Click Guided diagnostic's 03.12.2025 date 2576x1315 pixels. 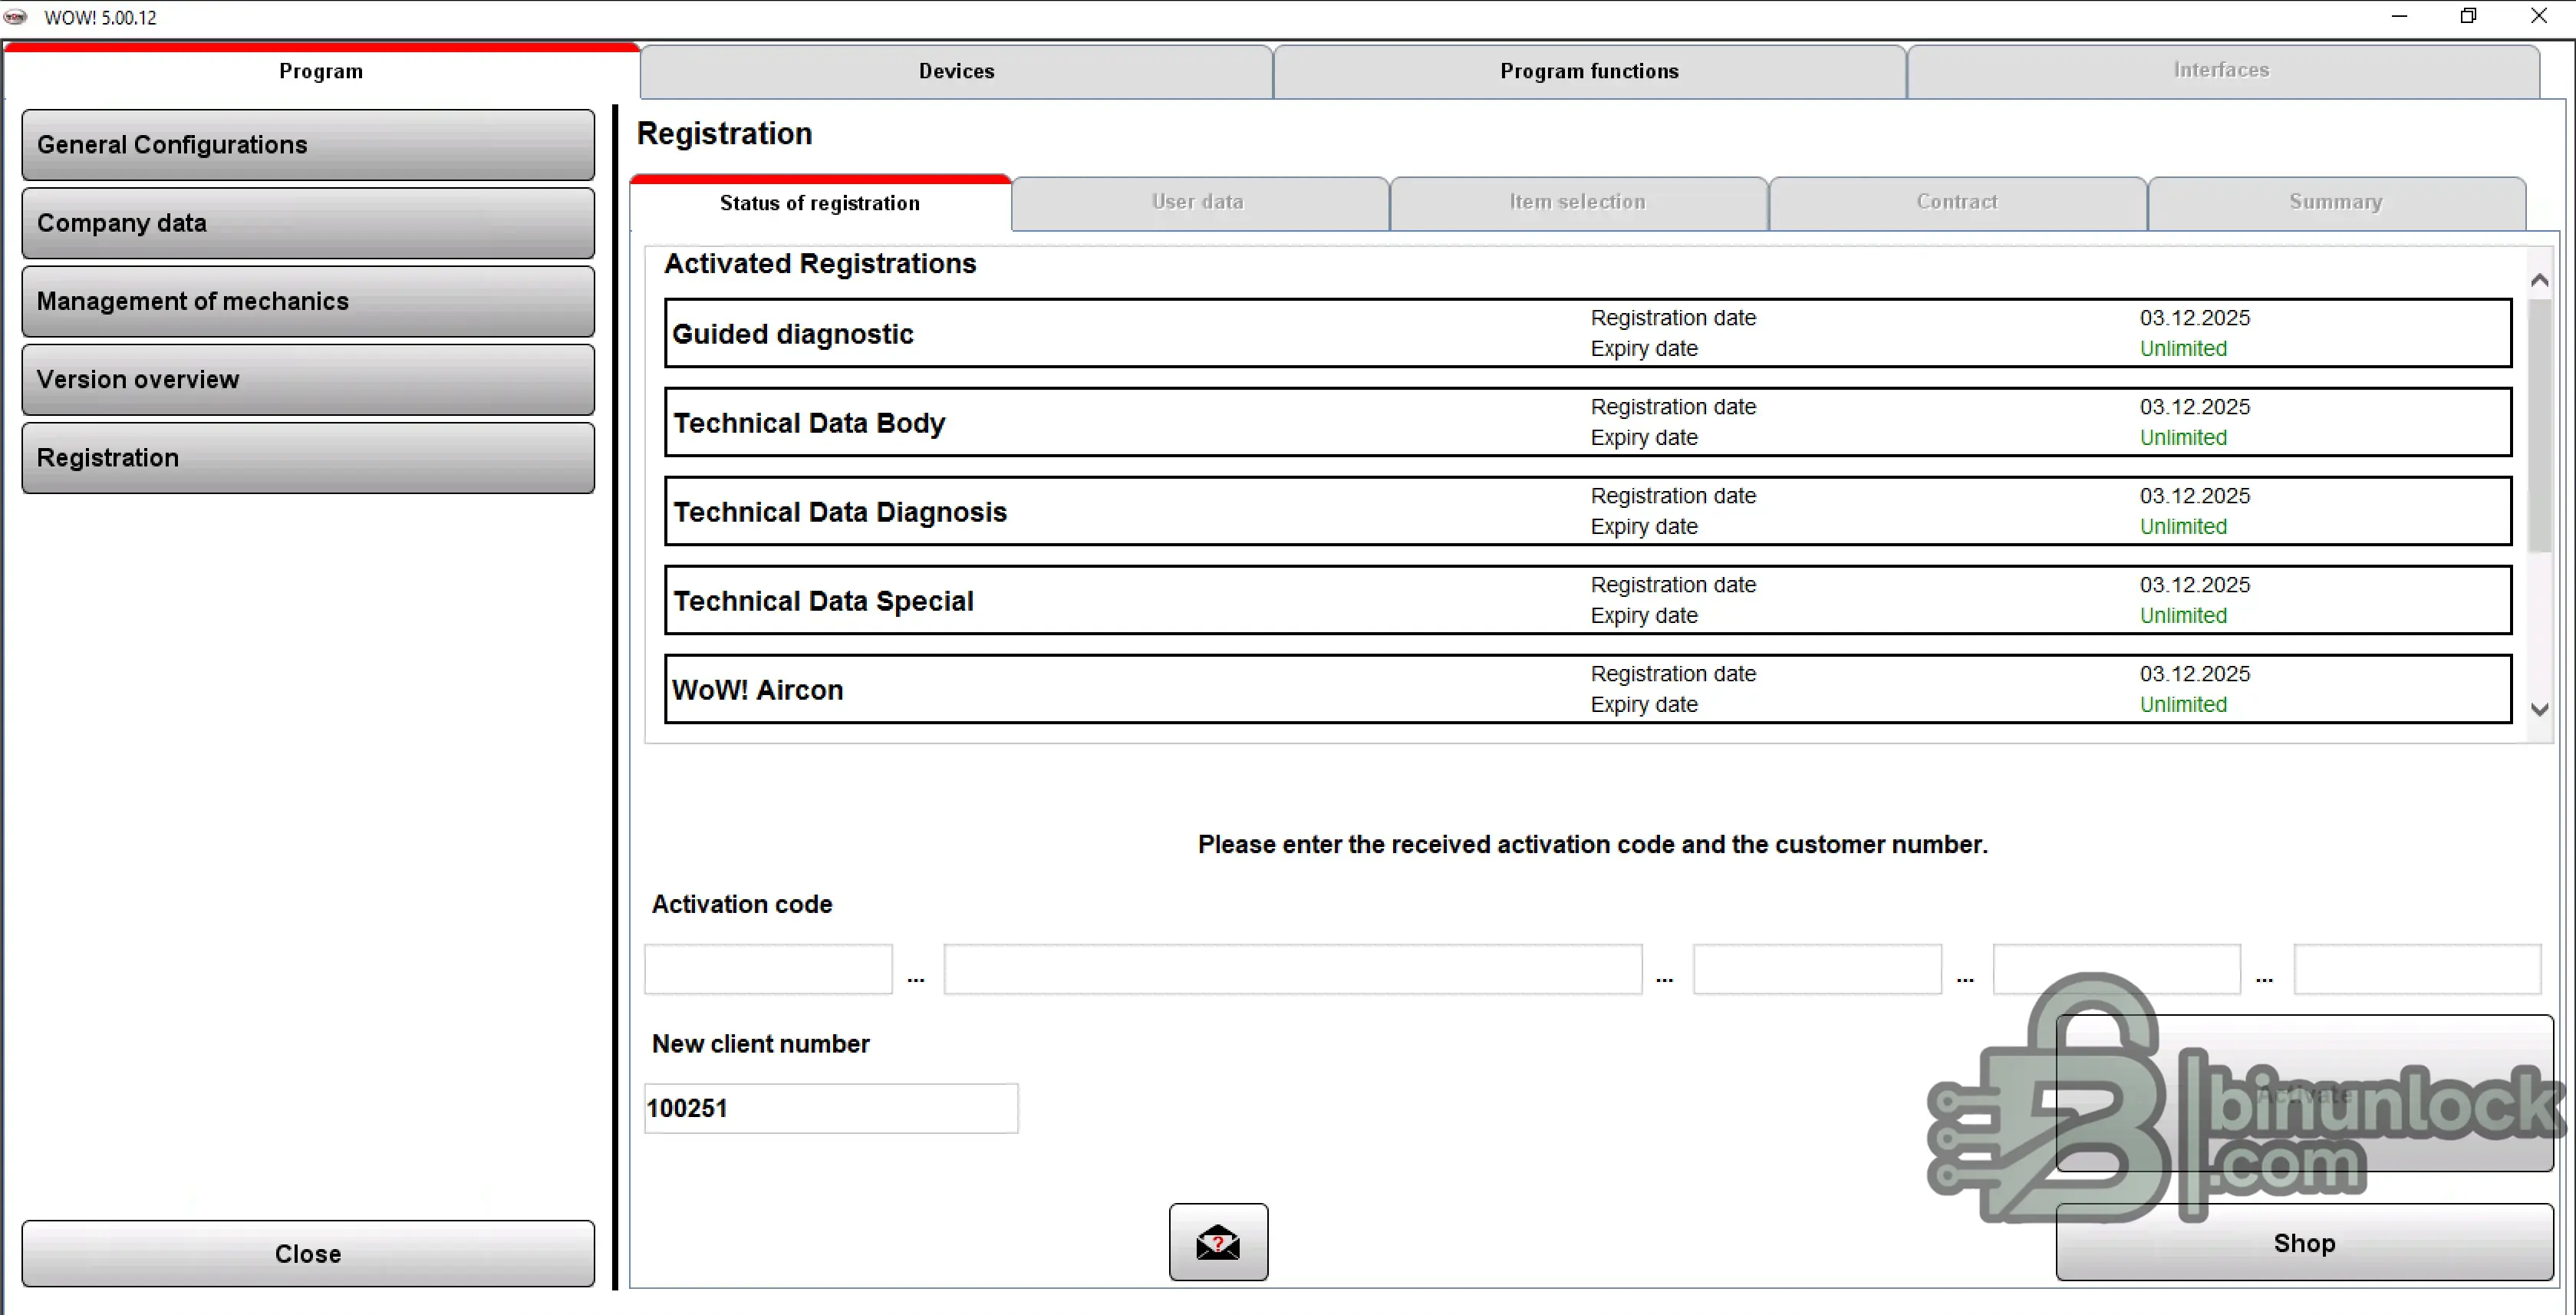coord(2195,318)
